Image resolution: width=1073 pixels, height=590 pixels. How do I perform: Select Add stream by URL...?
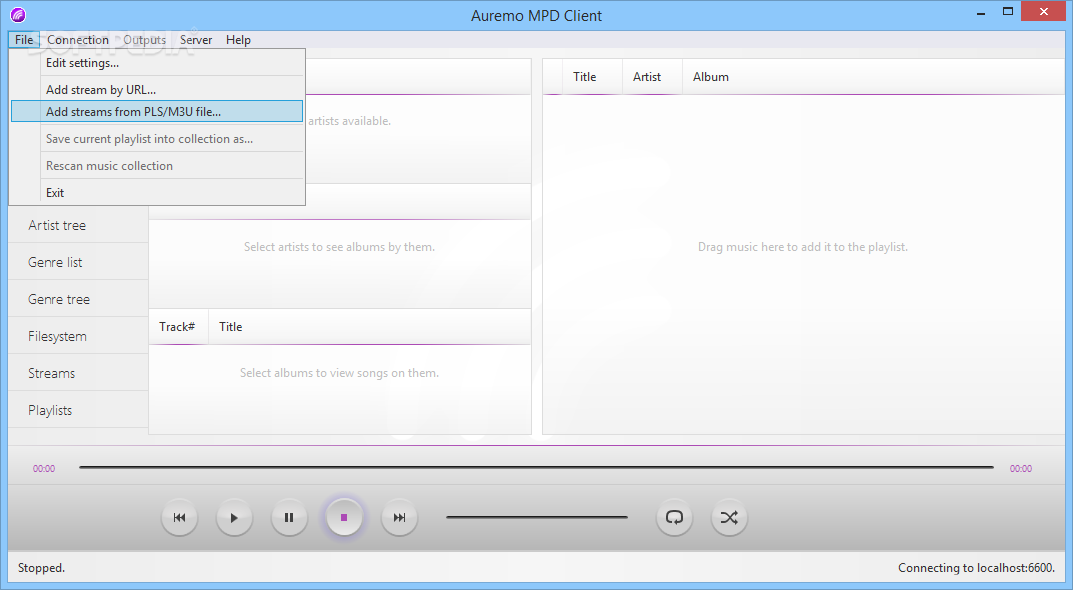click(x=157, y=89)
